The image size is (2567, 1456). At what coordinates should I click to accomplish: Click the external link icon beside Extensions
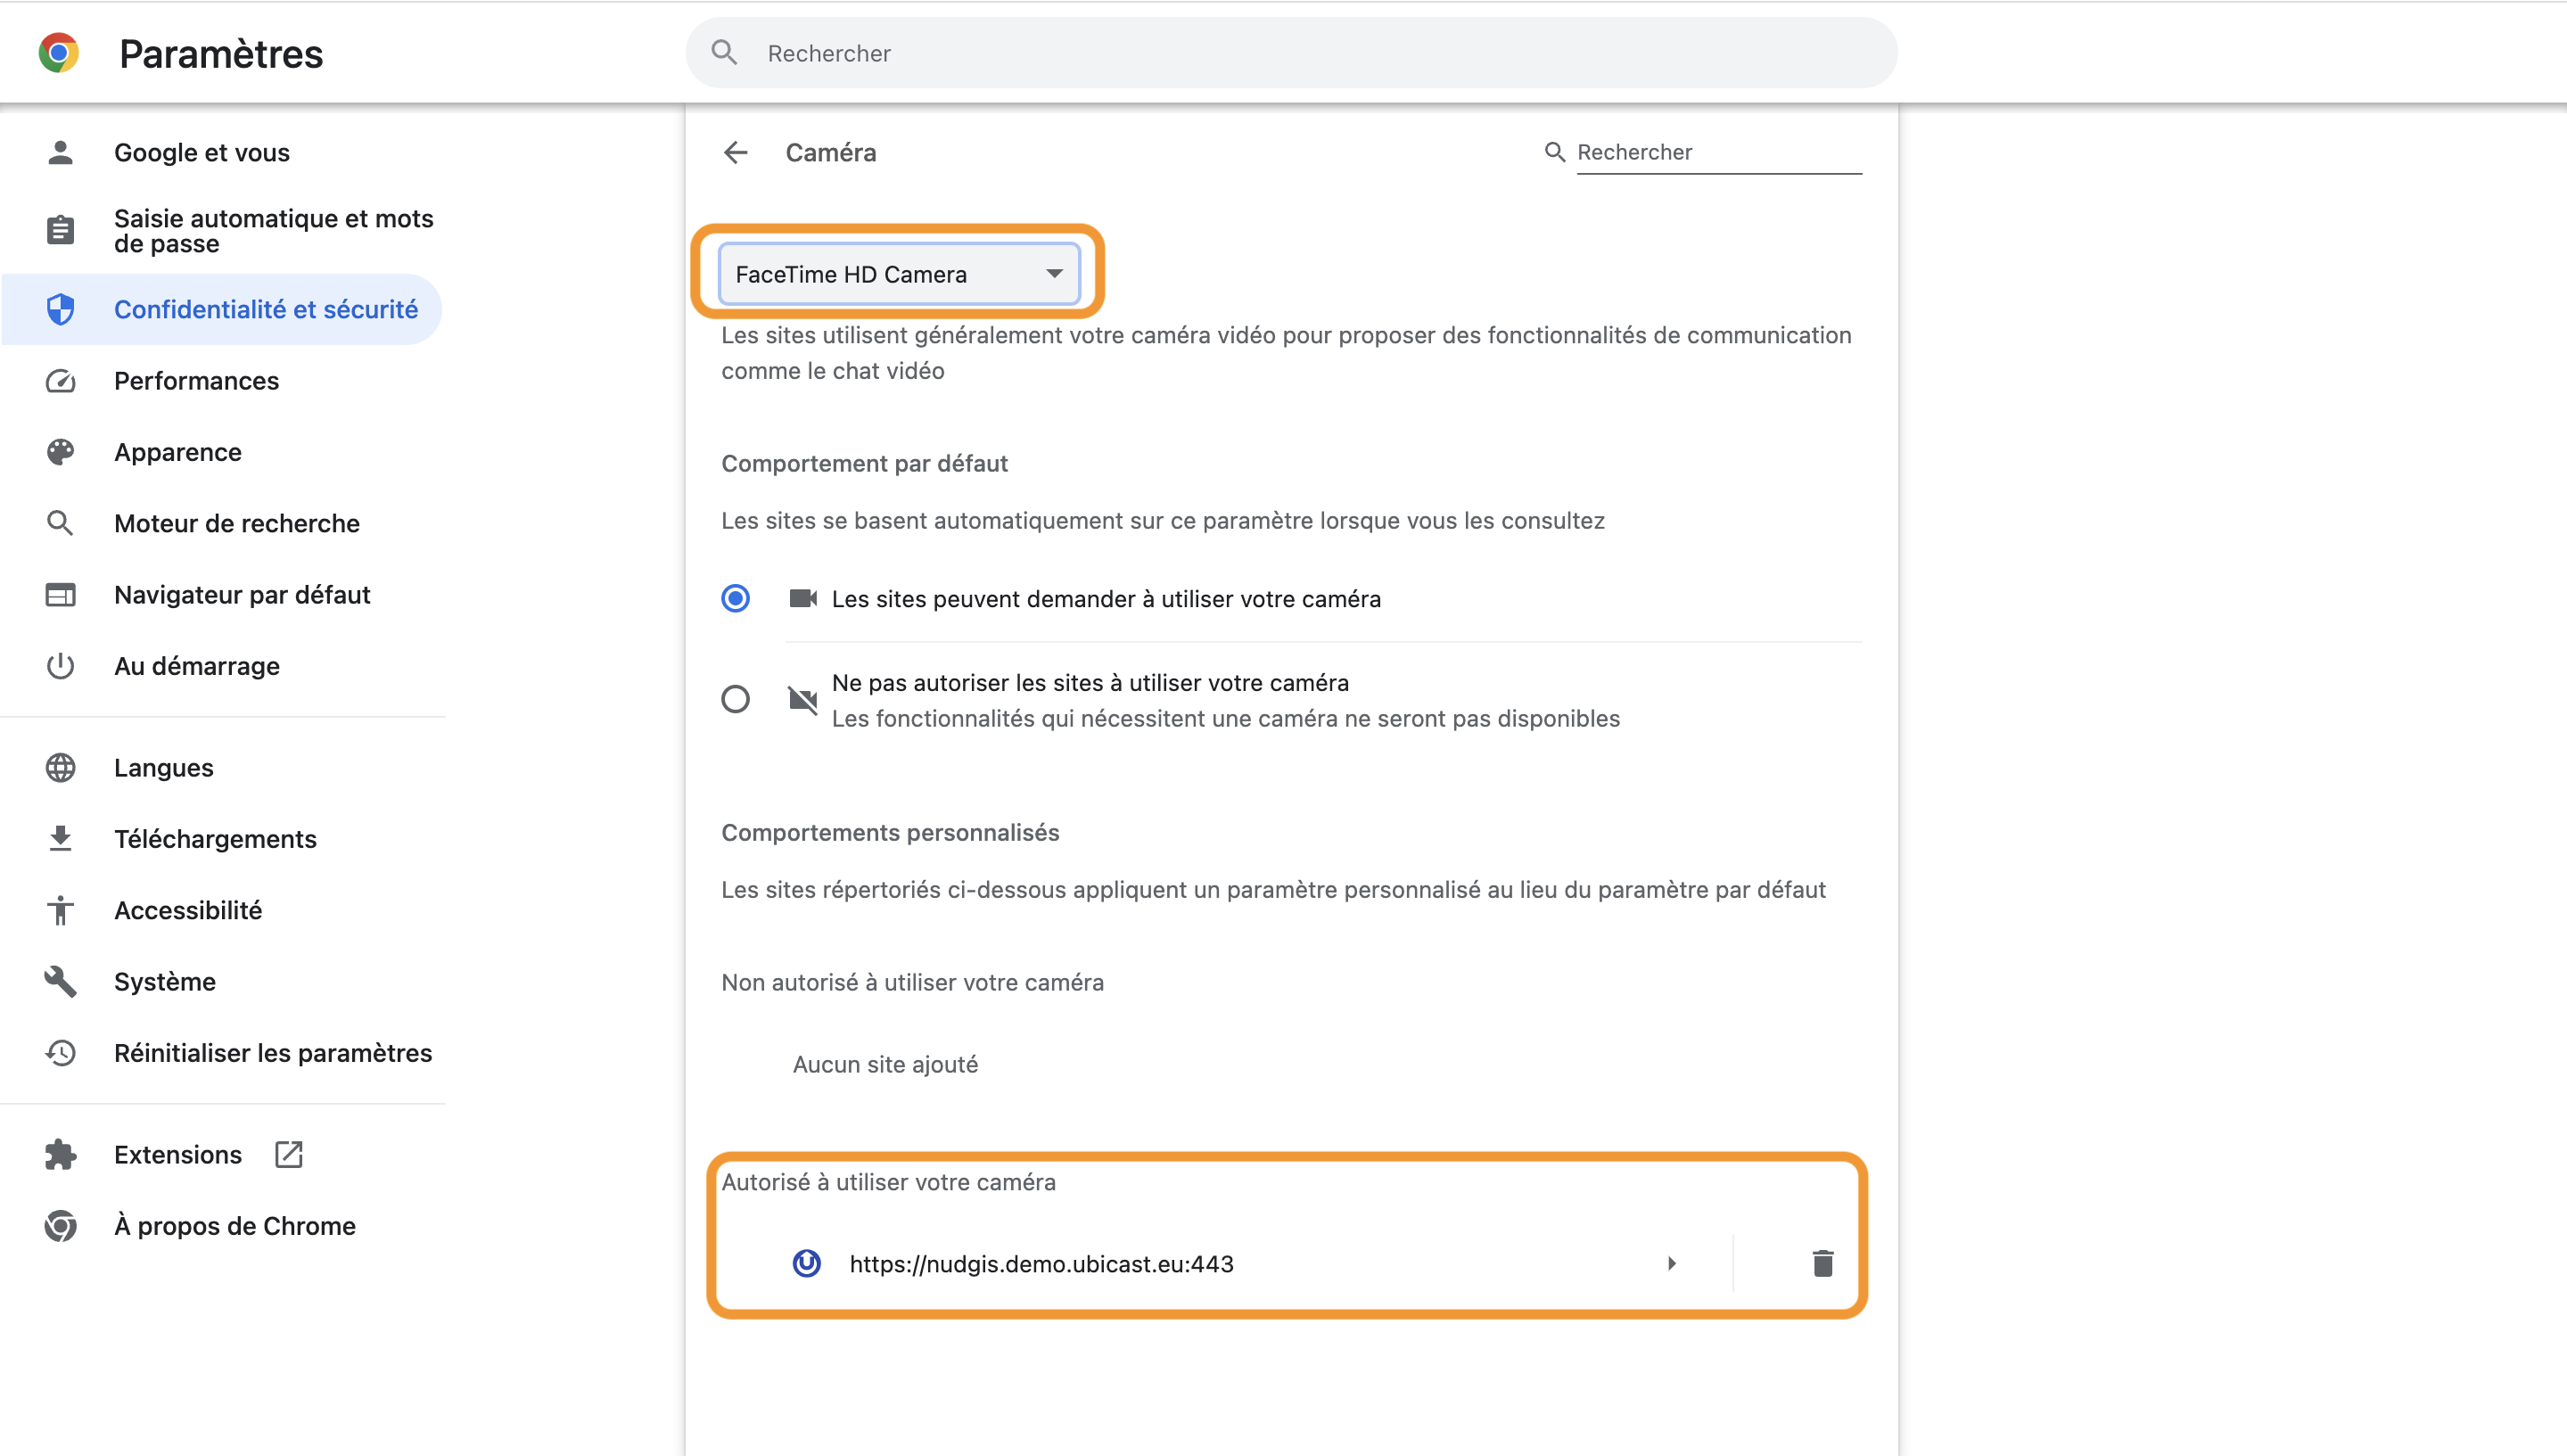point(289,1155)
